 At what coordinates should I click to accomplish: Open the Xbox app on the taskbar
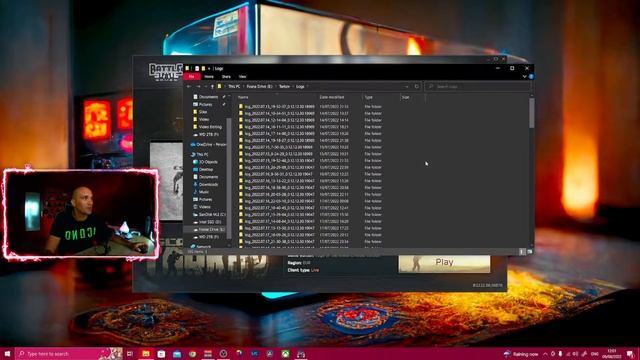point(285,353)
